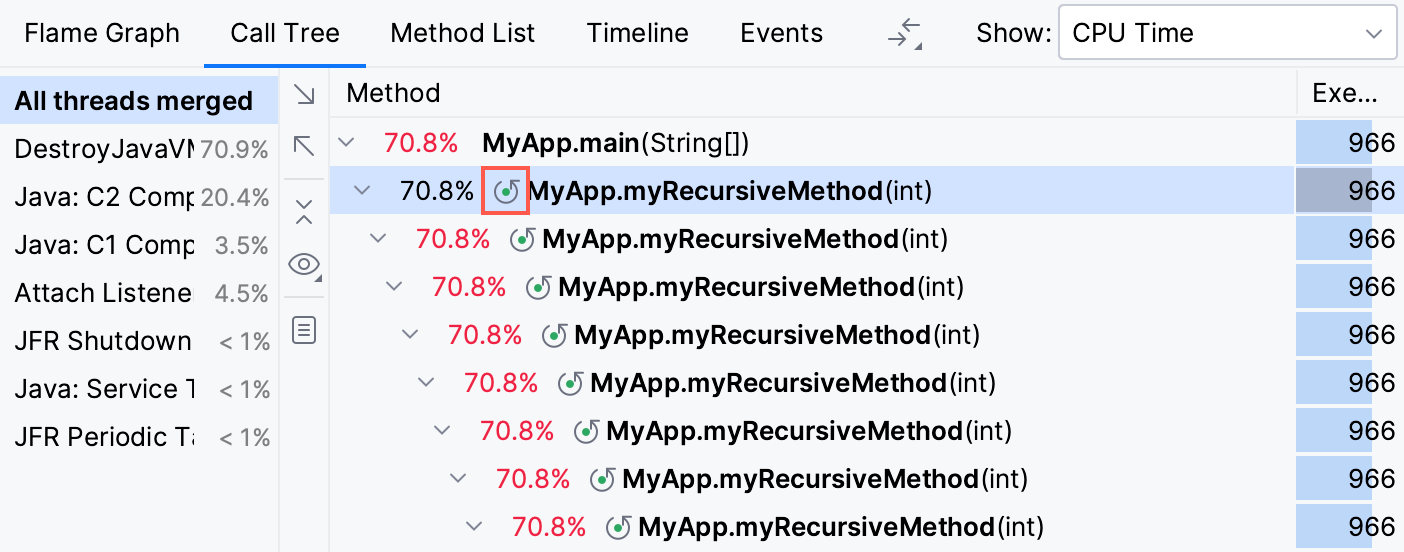Click the diagonal up-left arrow toolbar icon
Image resolution: width=1404 pixels, height=552 pixels.
304,147
